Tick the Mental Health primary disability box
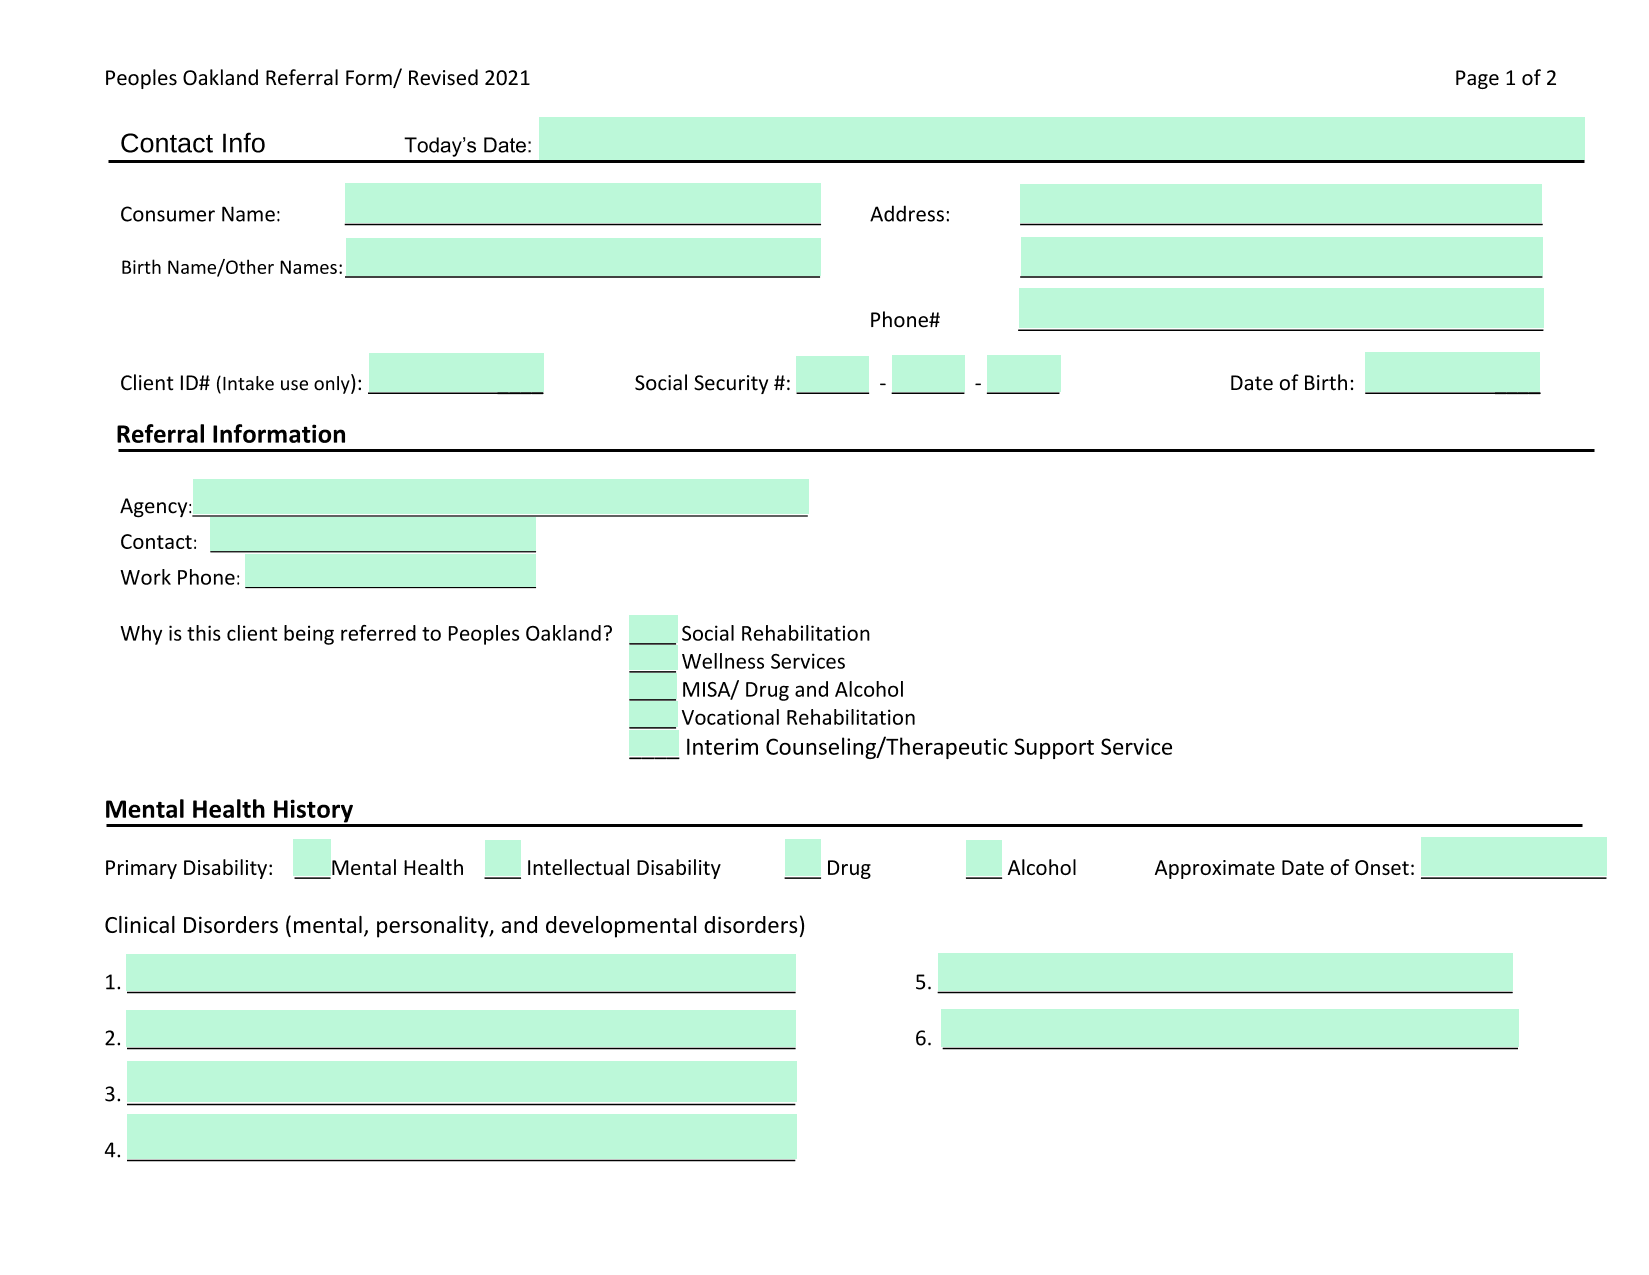The width and height of the screenshot is (1649, 1275). point(312,858)
